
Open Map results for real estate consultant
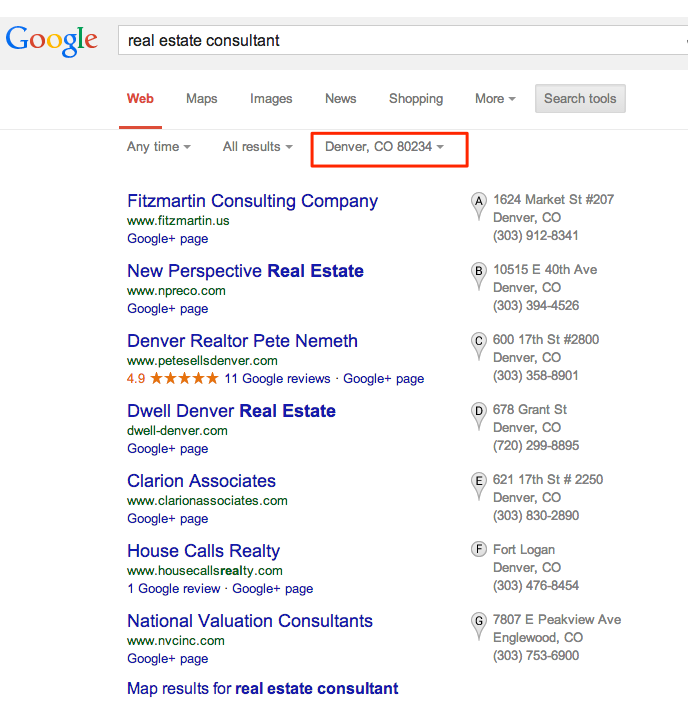263,688
